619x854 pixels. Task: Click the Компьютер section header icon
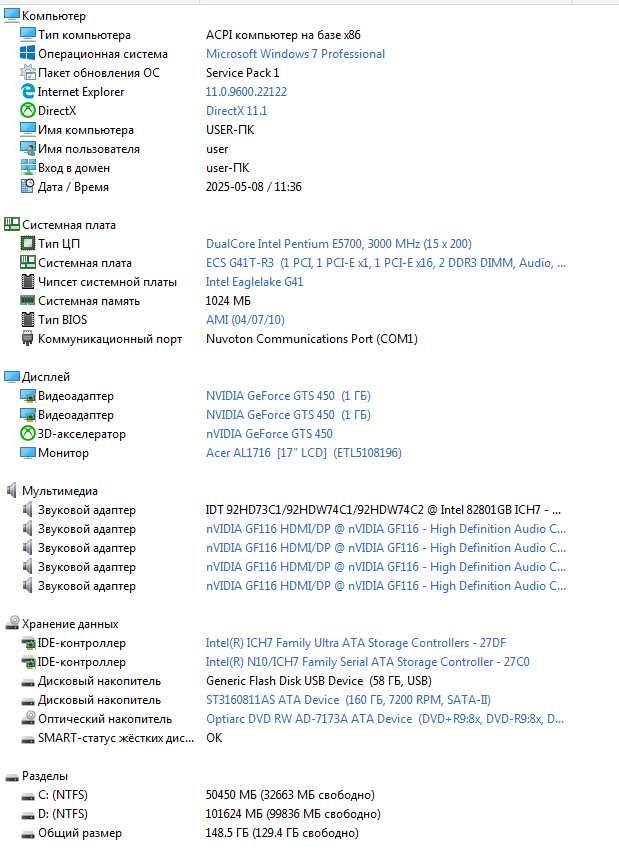(11, 16)
